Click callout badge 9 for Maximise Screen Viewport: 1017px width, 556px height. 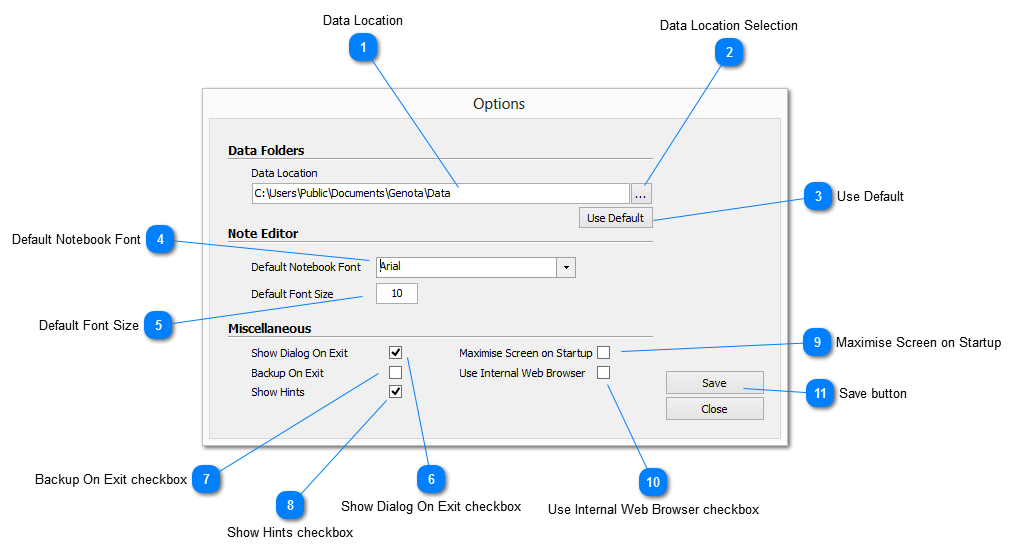click(817, 342)
